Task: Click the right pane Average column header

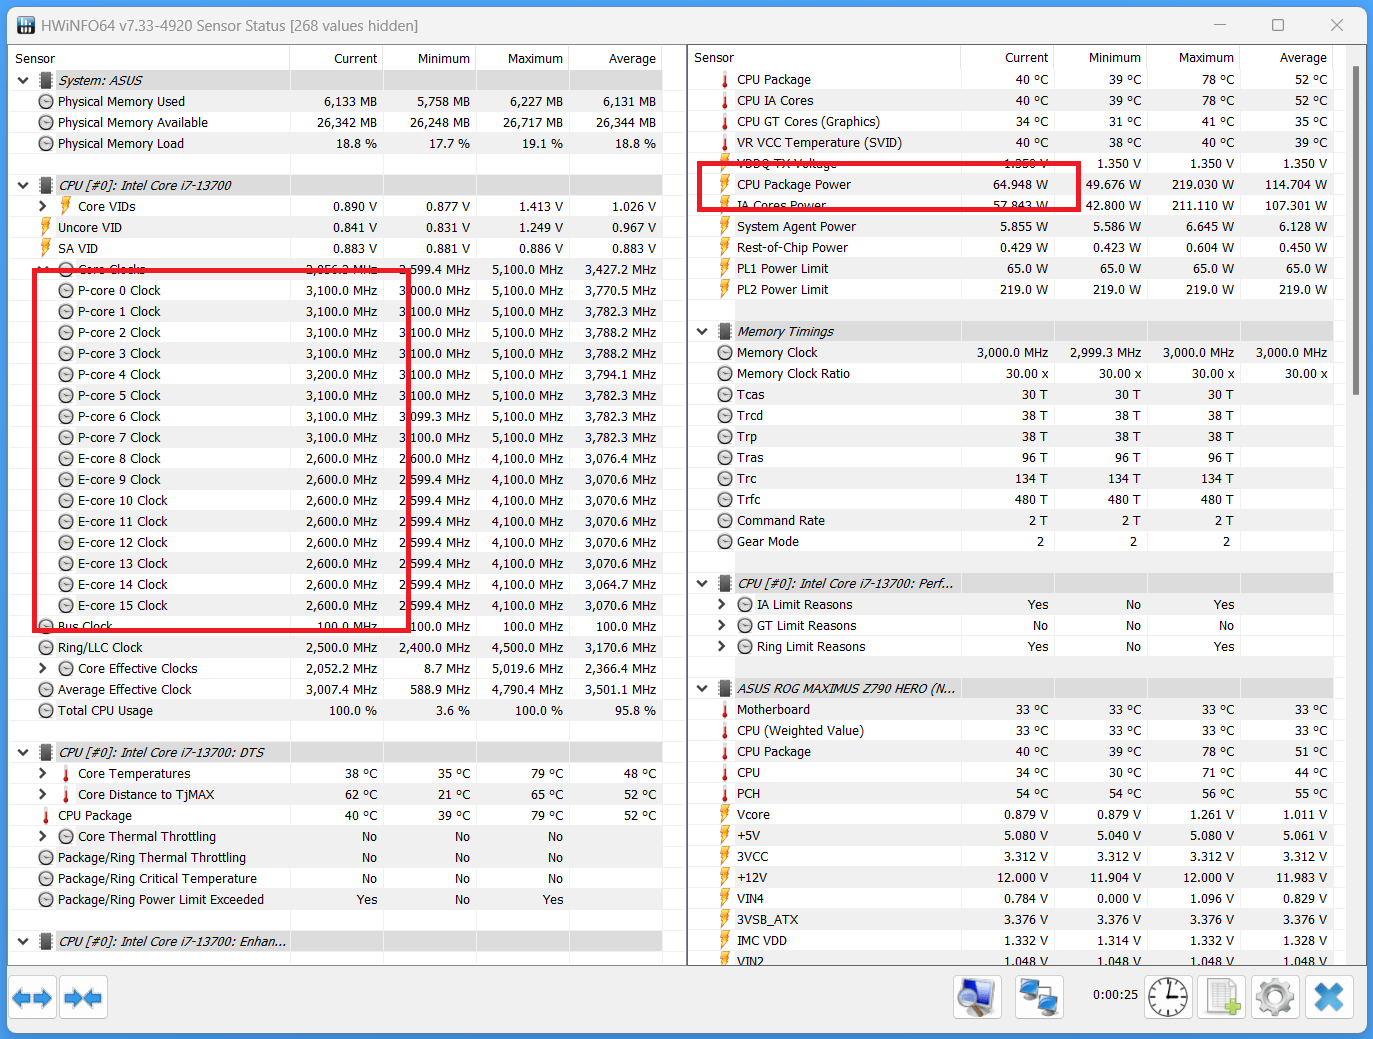Action: 1287,57
